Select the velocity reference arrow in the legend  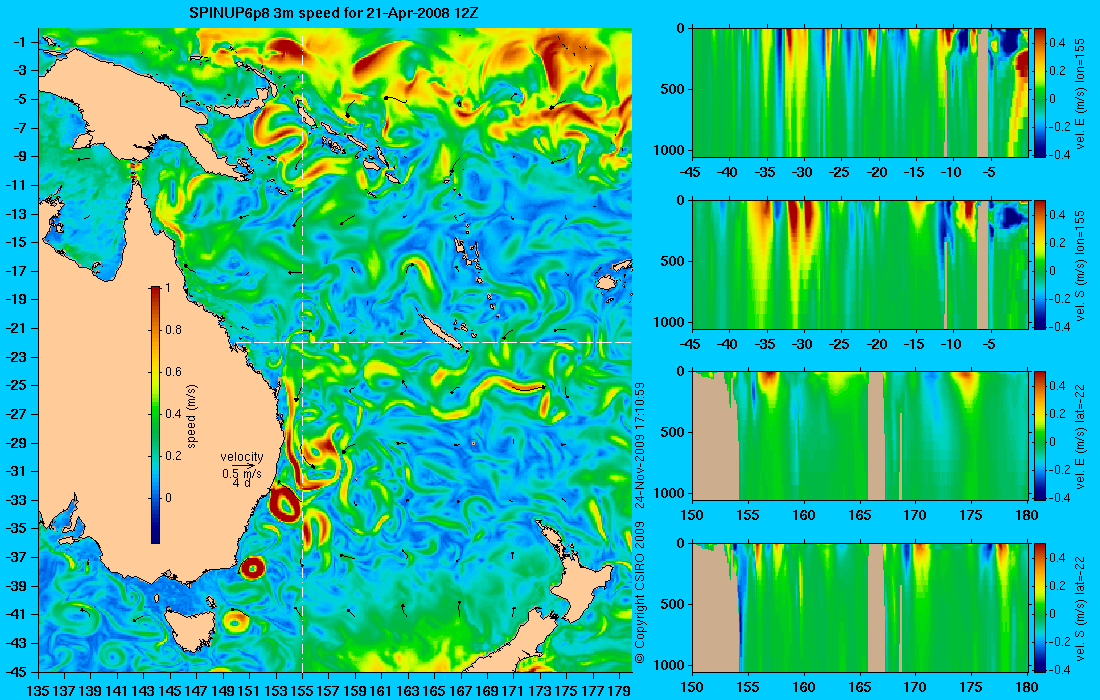(243, 466)
